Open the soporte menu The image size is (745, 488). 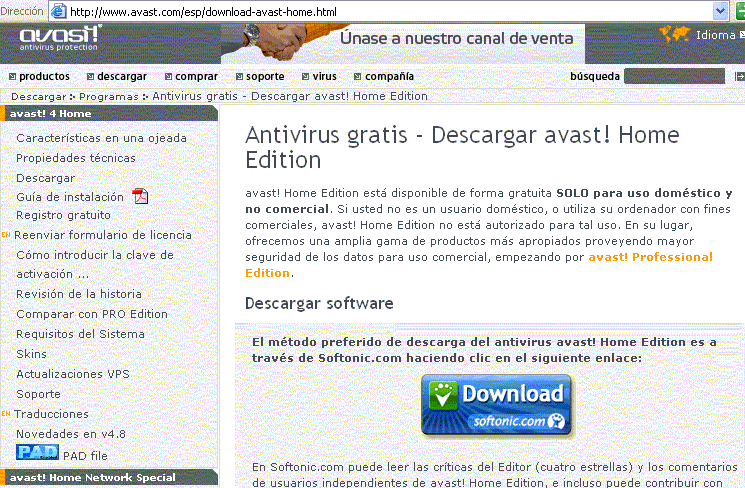click(260, 77)
